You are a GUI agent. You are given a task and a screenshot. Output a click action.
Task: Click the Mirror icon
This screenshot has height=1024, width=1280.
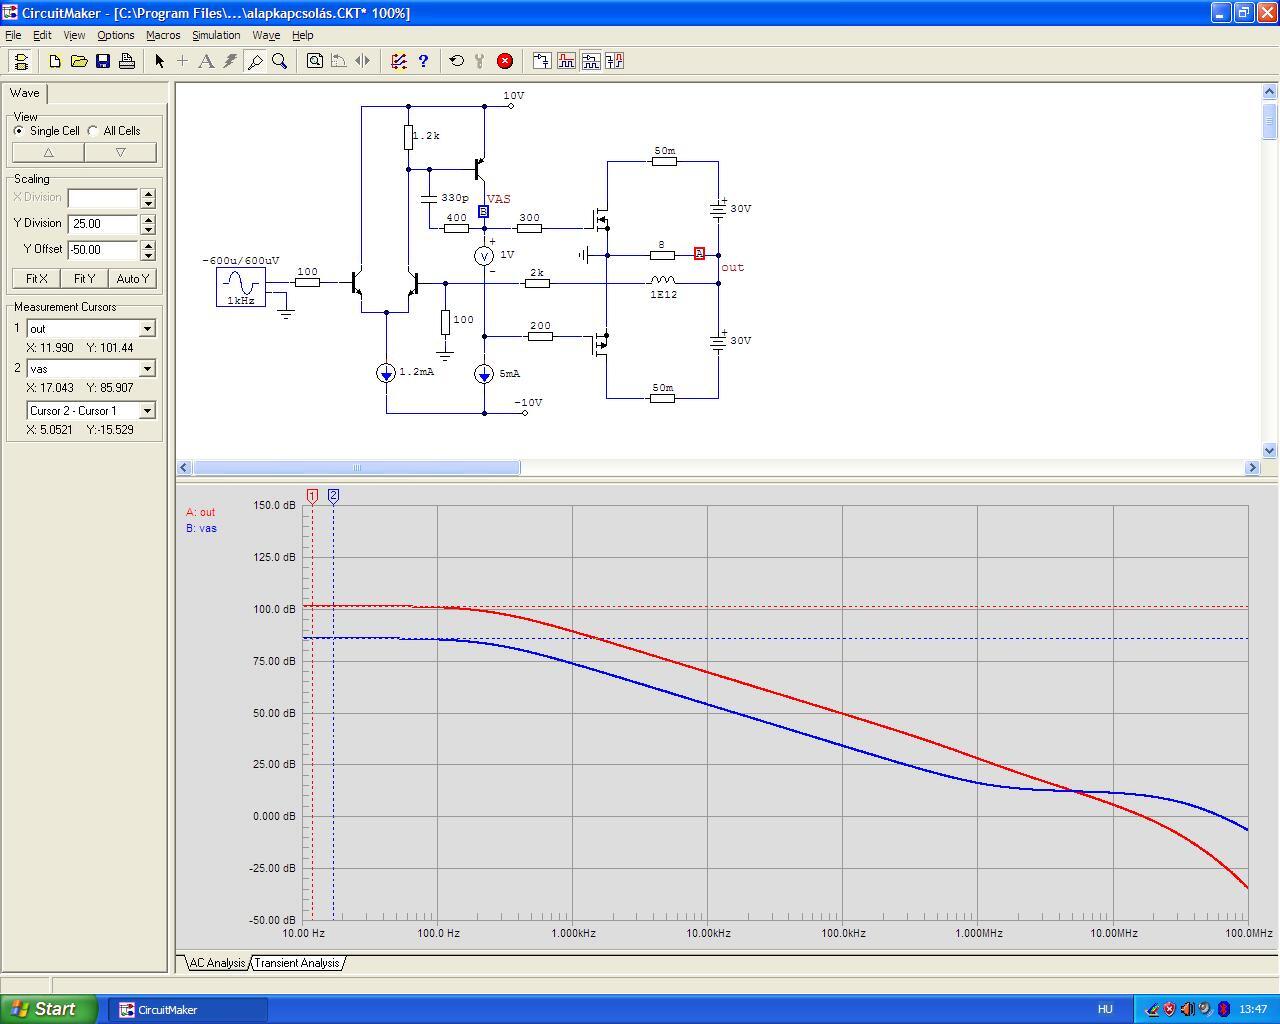[x=363, y=61]
